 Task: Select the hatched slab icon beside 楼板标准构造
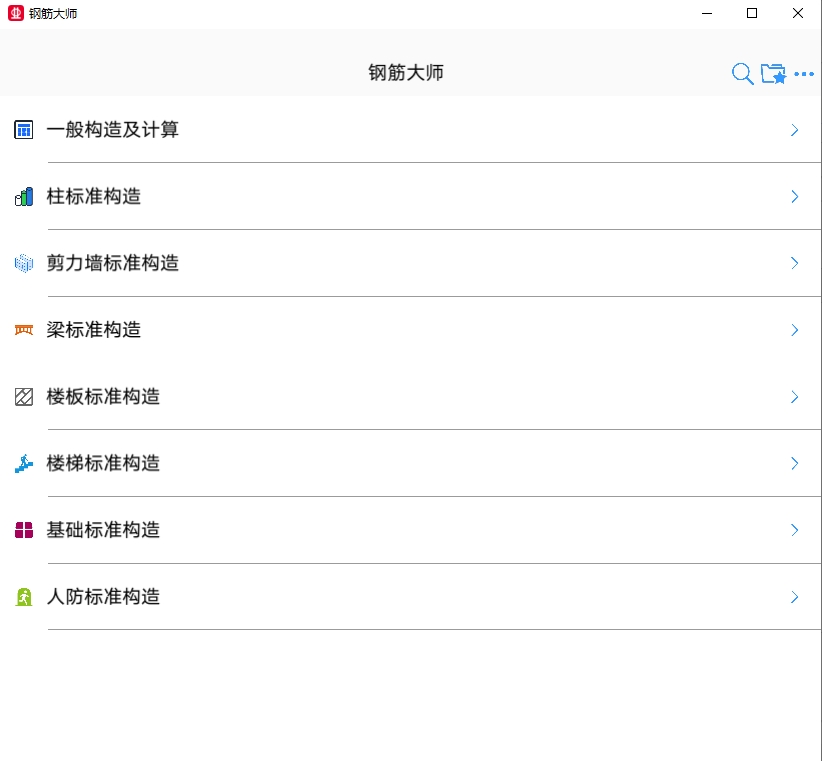23,397
